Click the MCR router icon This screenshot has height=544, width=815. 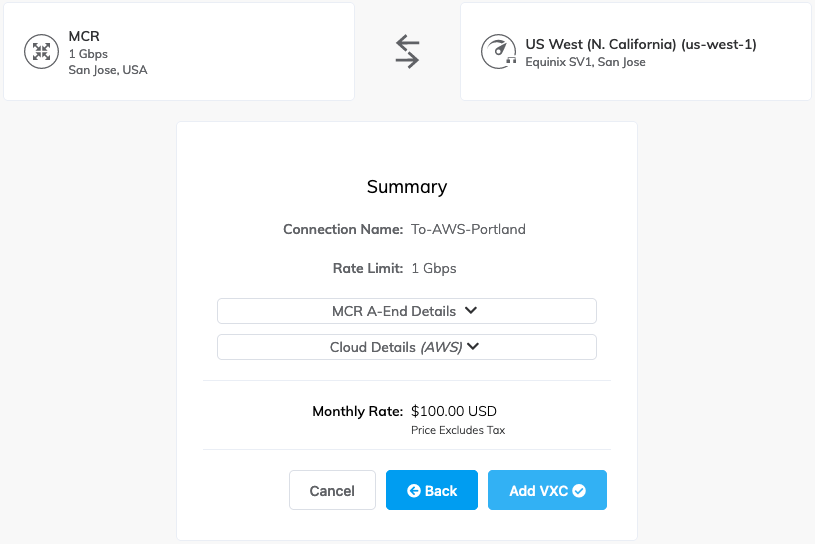coord(41,51)
